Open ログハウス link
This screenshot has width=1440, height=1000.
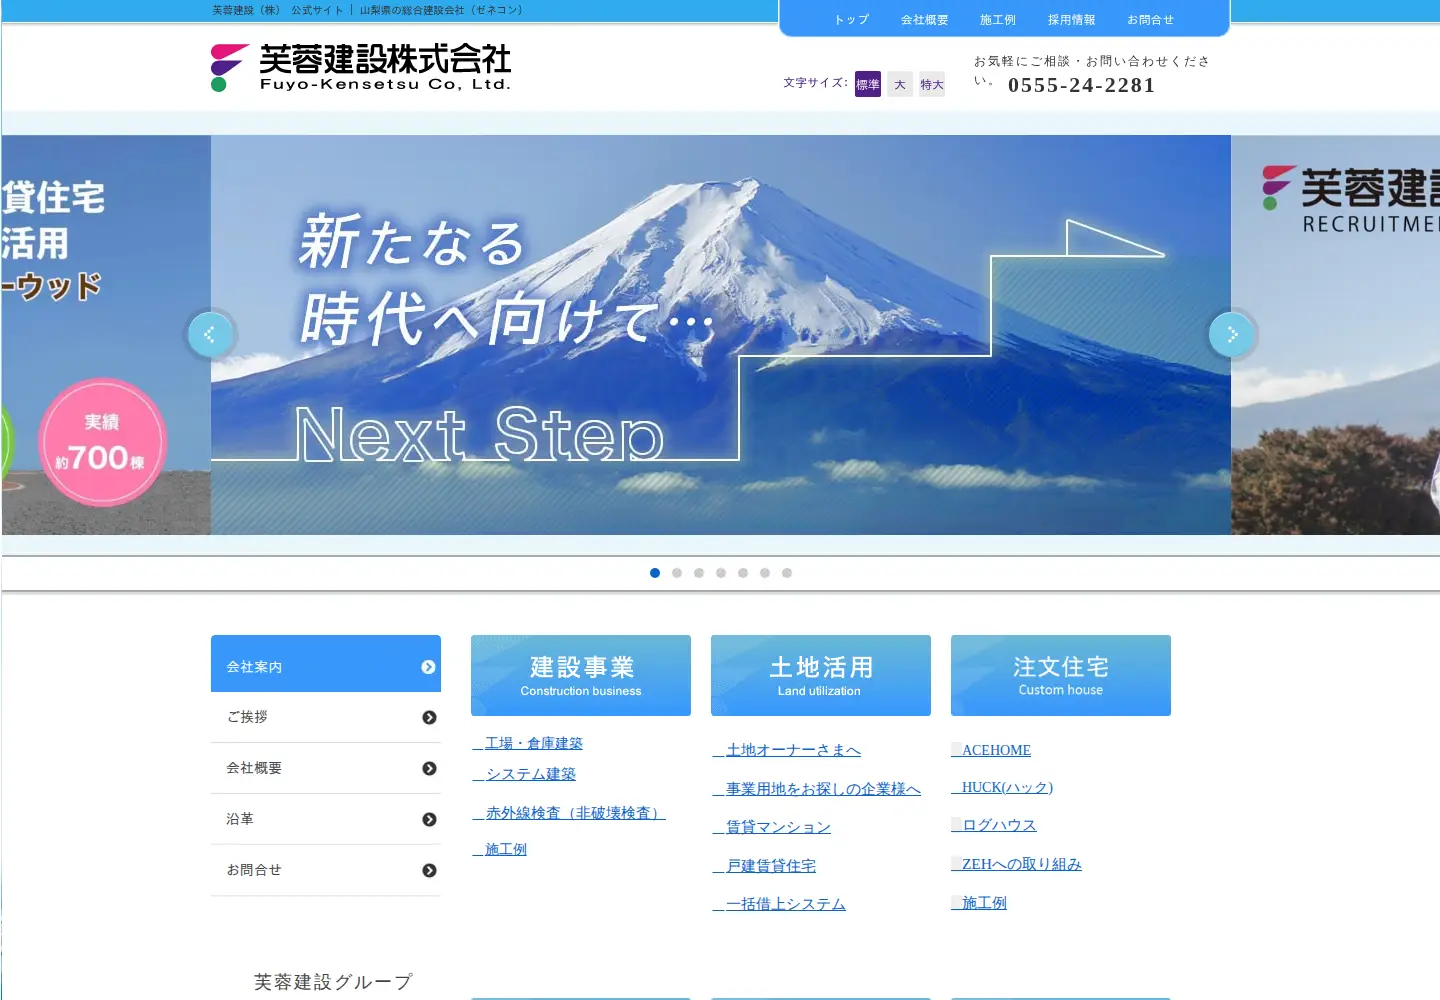coord(994,825)
